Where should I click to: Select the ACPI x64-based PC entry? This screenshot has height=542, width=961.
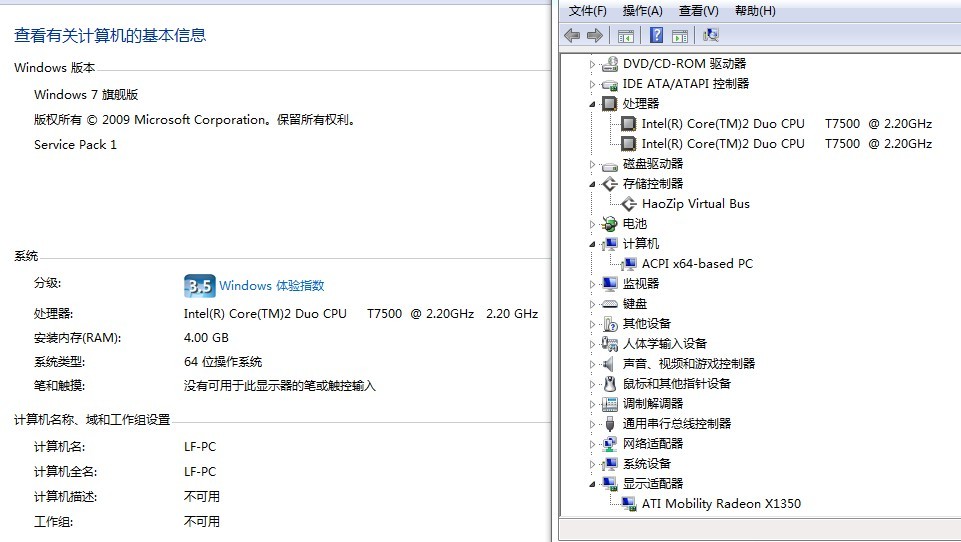click(697, 264)
